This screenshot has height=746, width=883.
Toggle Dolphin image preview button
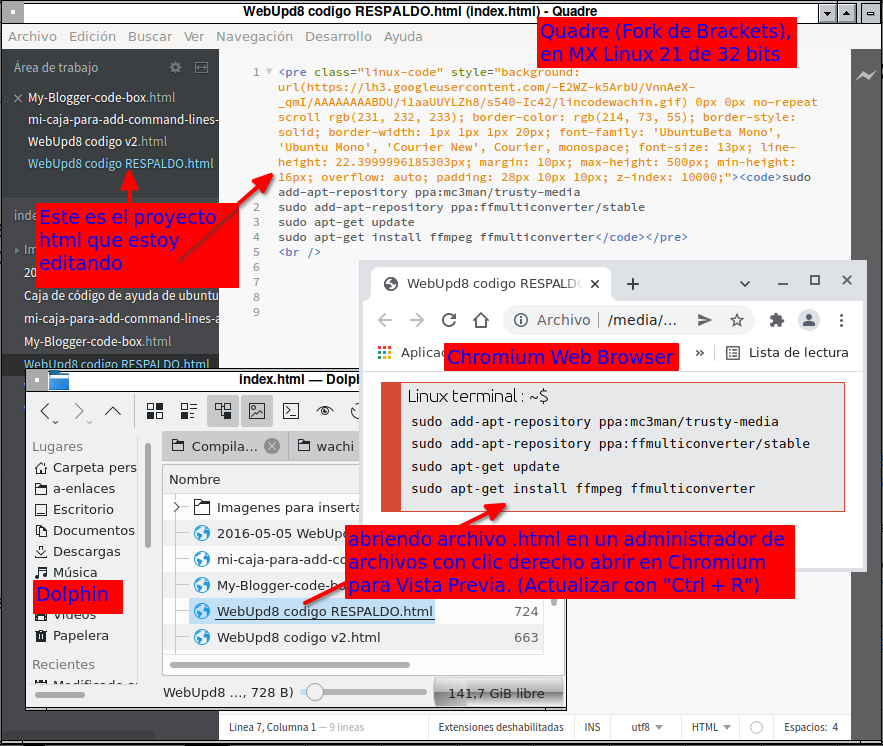tap(257, 411)
